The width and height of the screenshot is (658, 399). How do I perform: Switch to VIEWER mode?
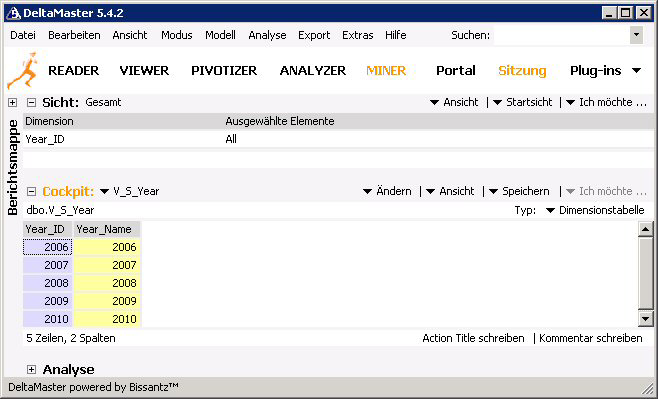[x=144, y=70]
